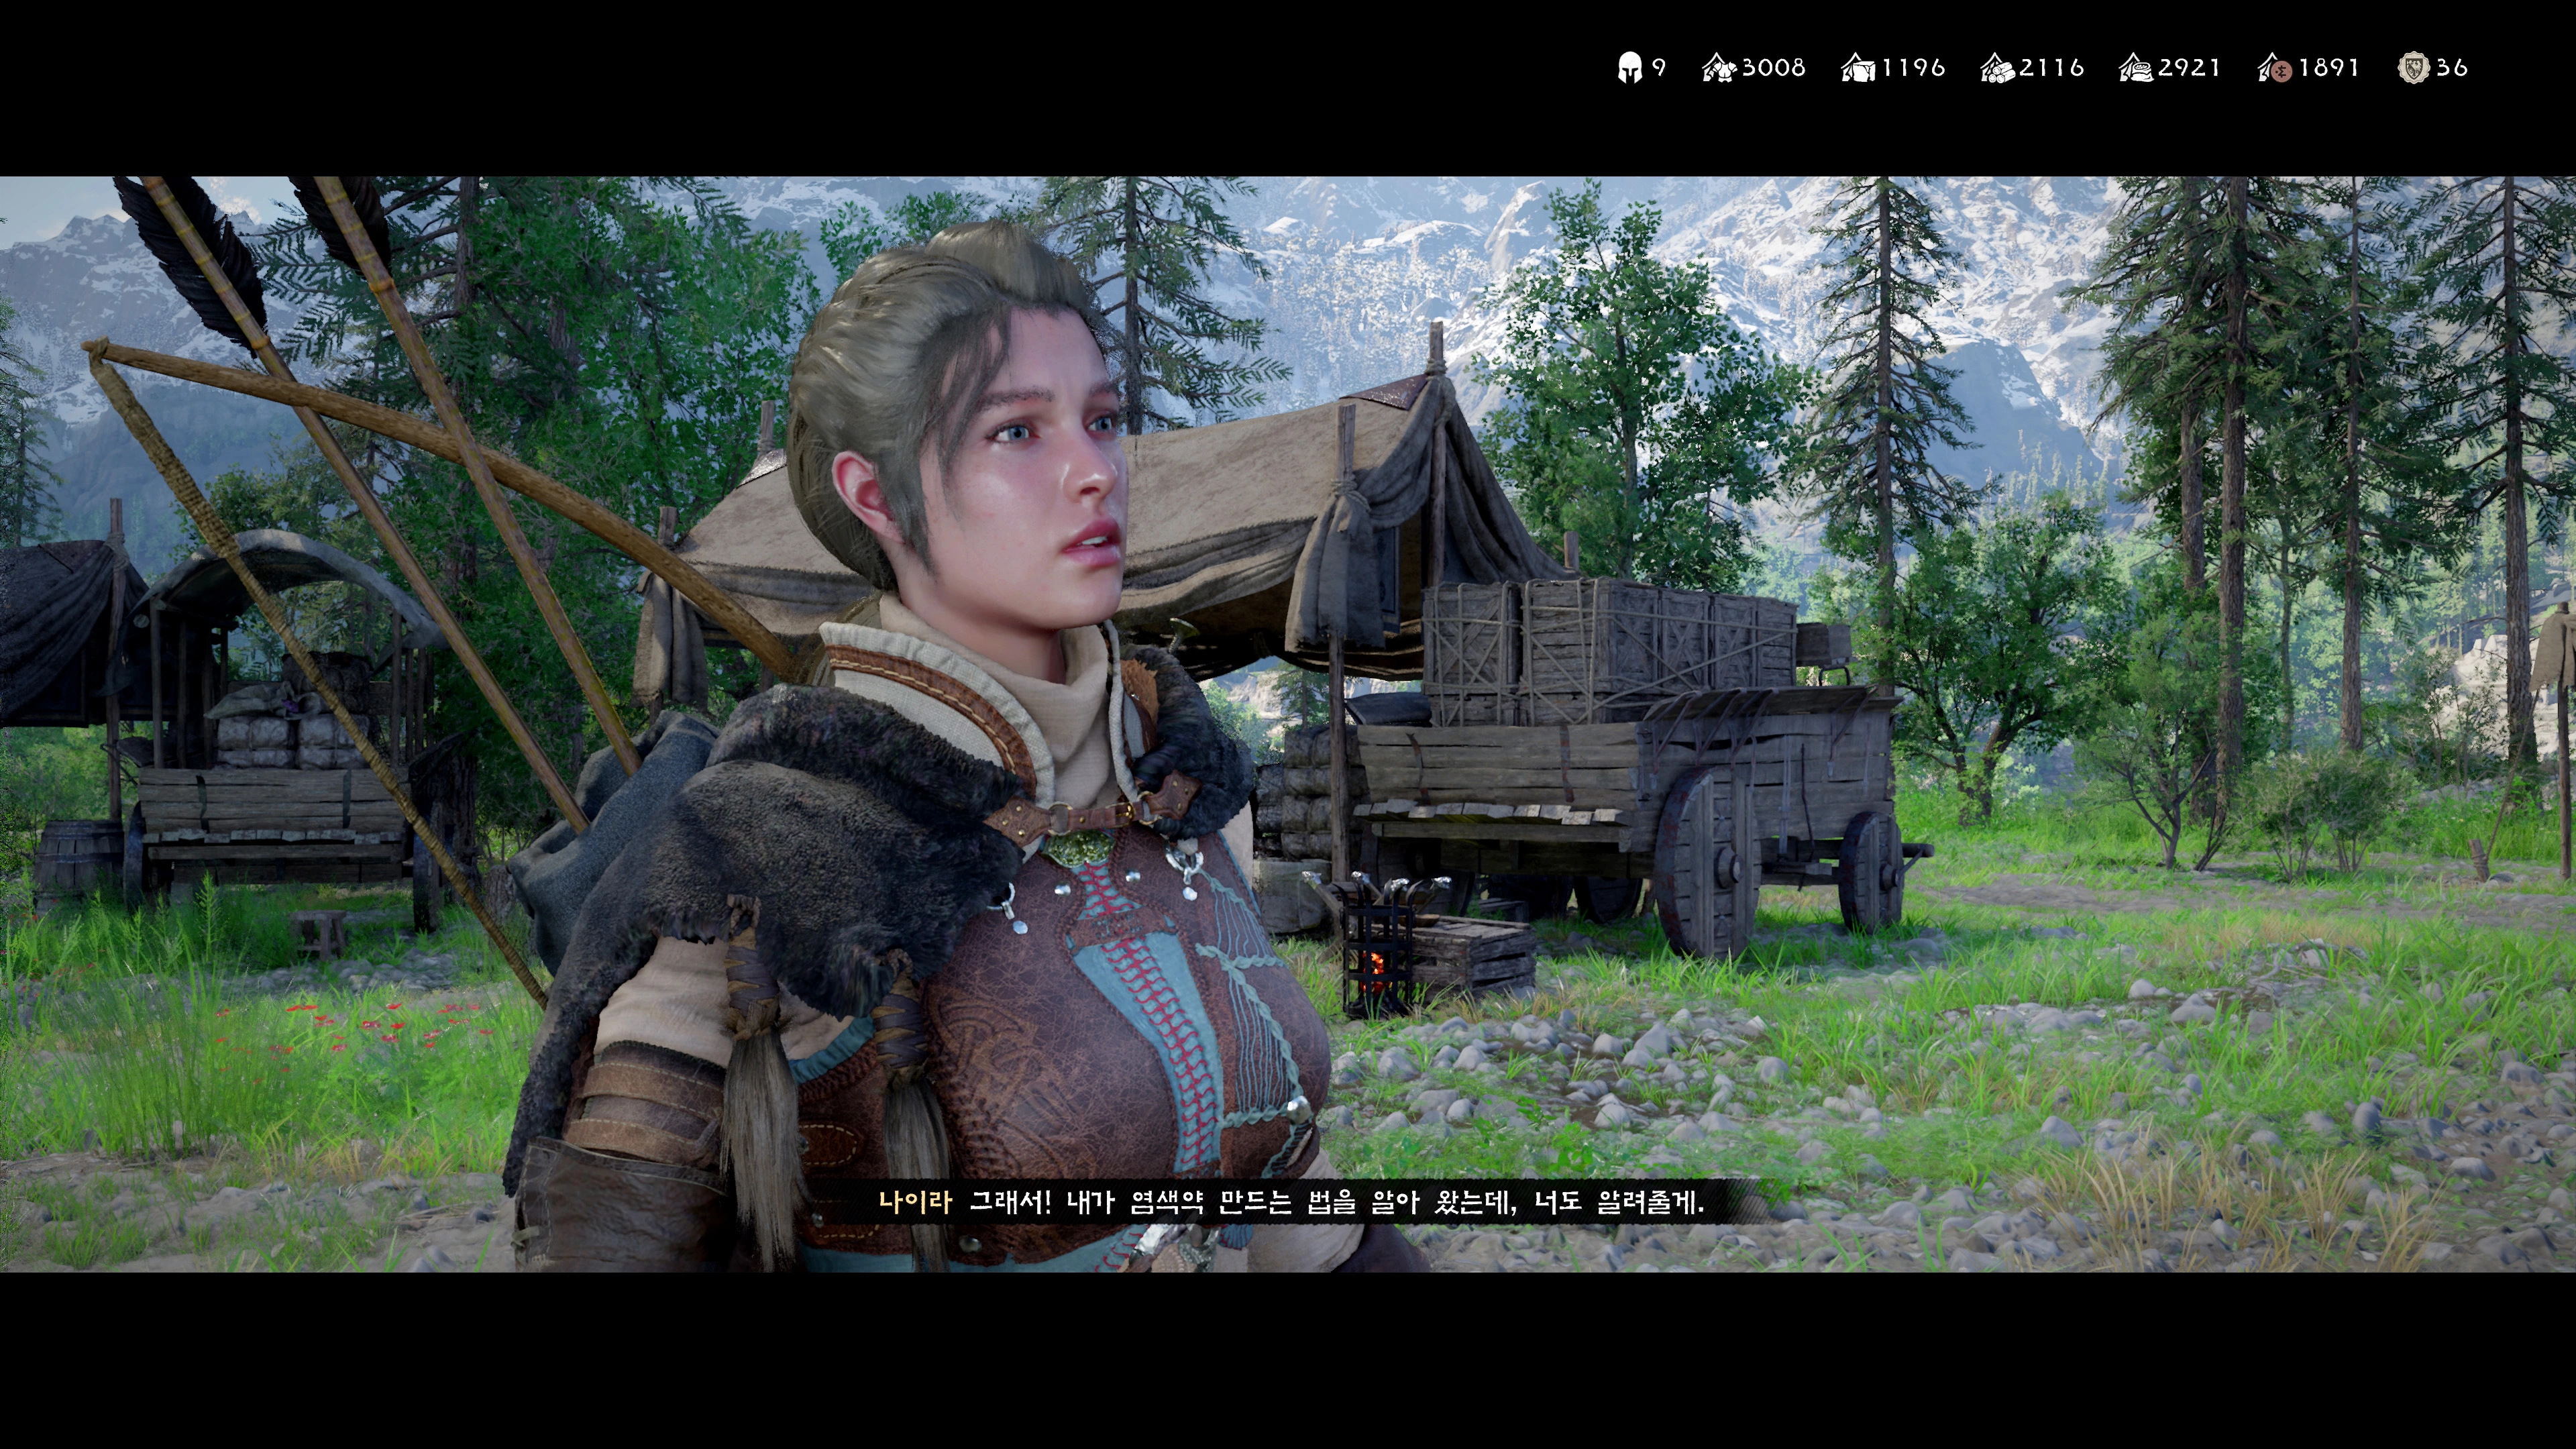Click the speaker name 나이라
Viewport: 2576px width, 1449px height.
(x=914, y=1202)
